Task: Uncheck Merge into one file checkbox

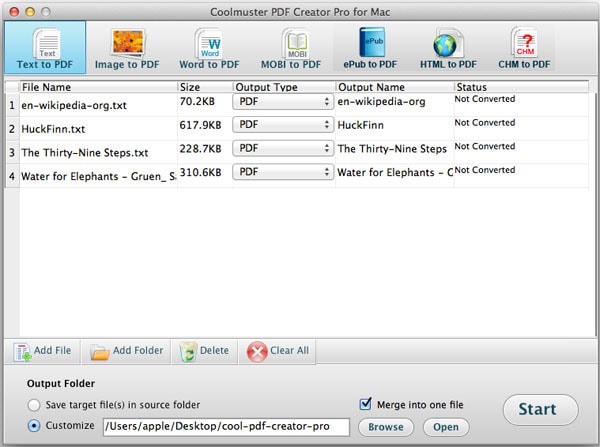Action: click(x=365, y=404)
